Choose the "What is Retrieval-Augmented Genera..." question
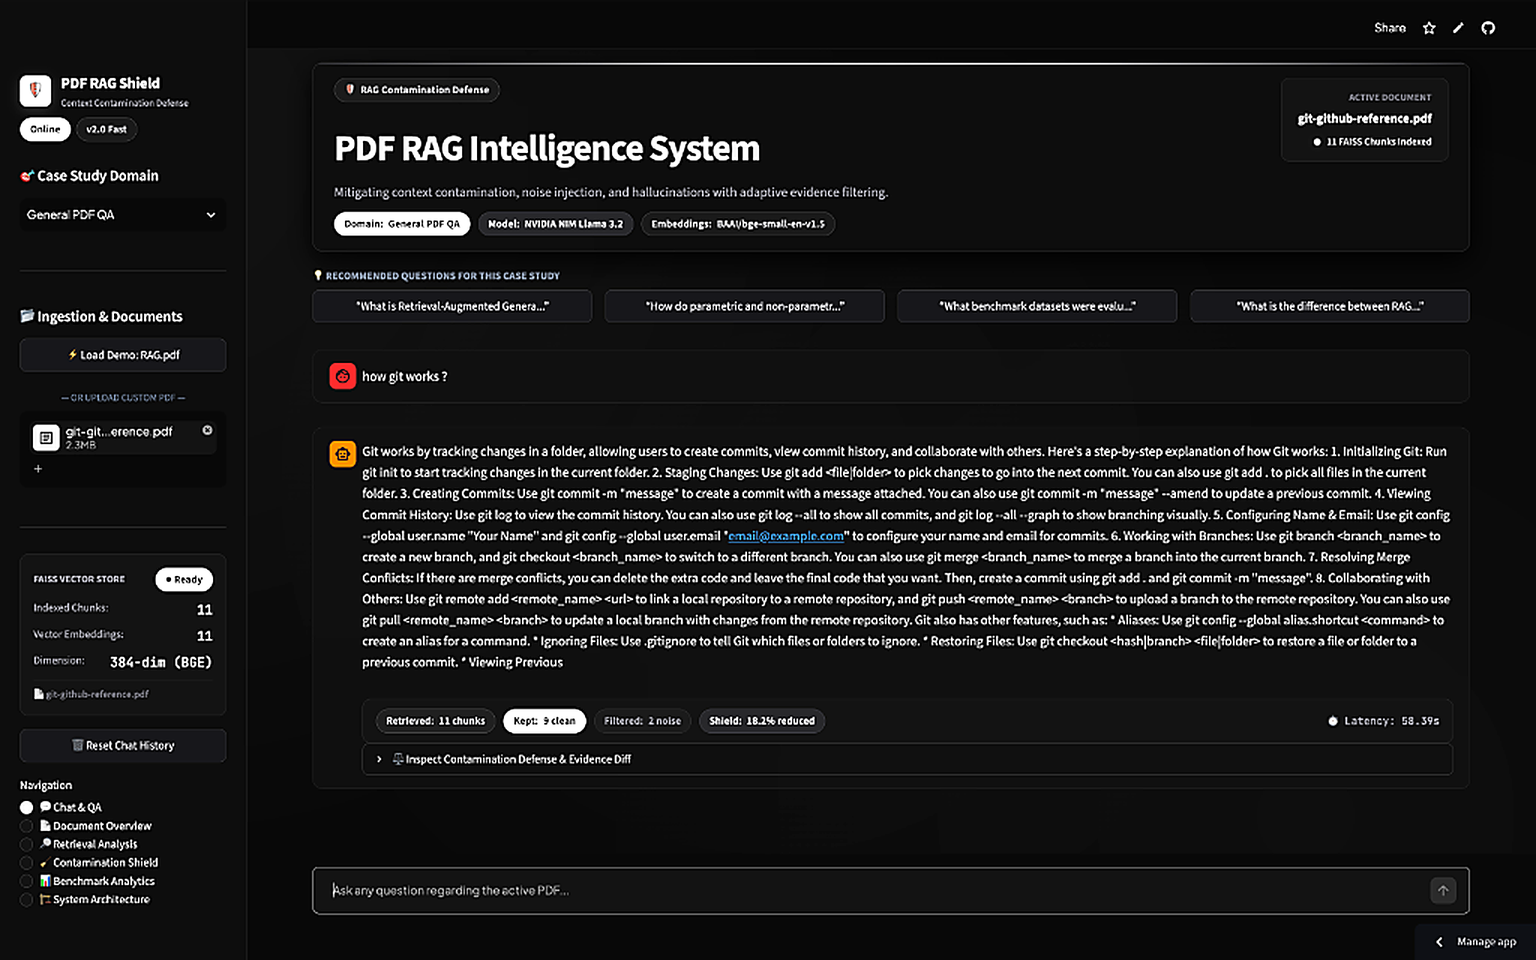The image size is (1536, 960). tap(452, 306)
